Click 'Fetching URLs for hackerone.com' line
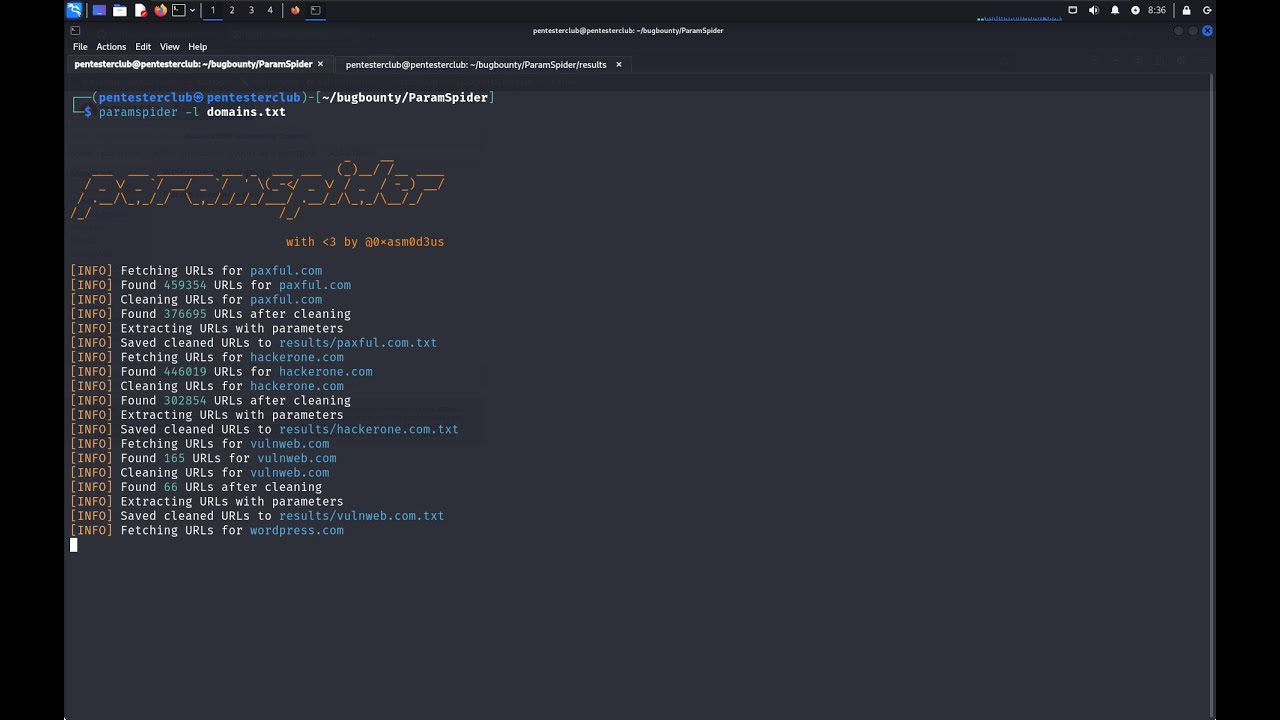The width and height of the screenshot is (1280, 720). click(207, 357)
